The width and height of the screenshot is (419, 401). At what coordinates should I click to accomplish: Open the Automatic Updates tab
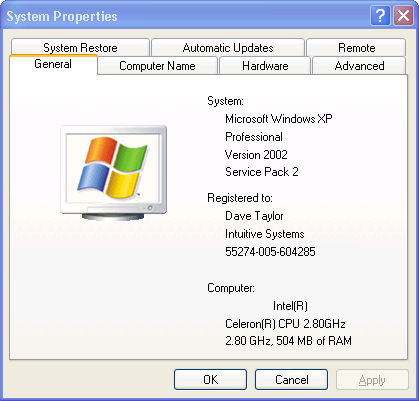(228, 47)
